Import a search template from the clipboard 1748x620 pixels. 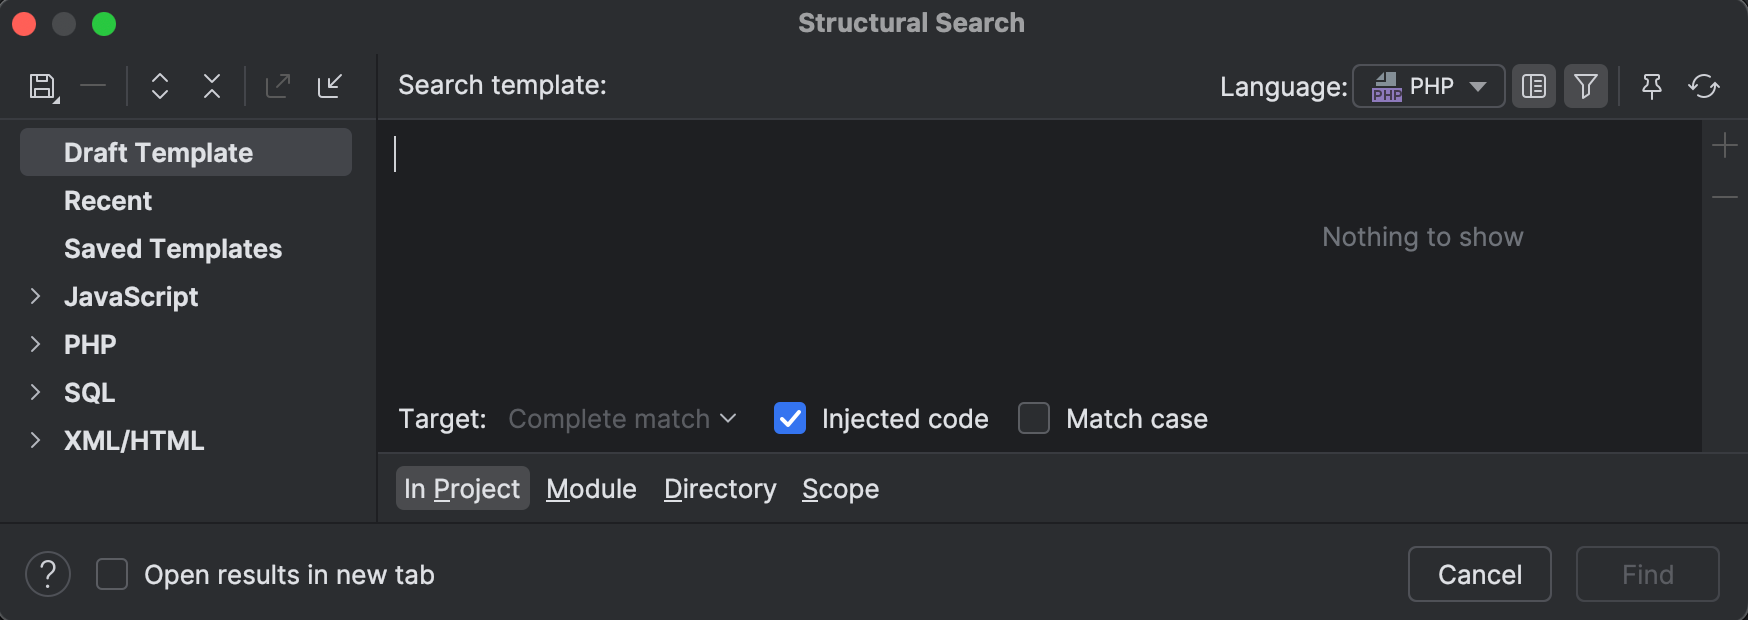click(330, 86)
